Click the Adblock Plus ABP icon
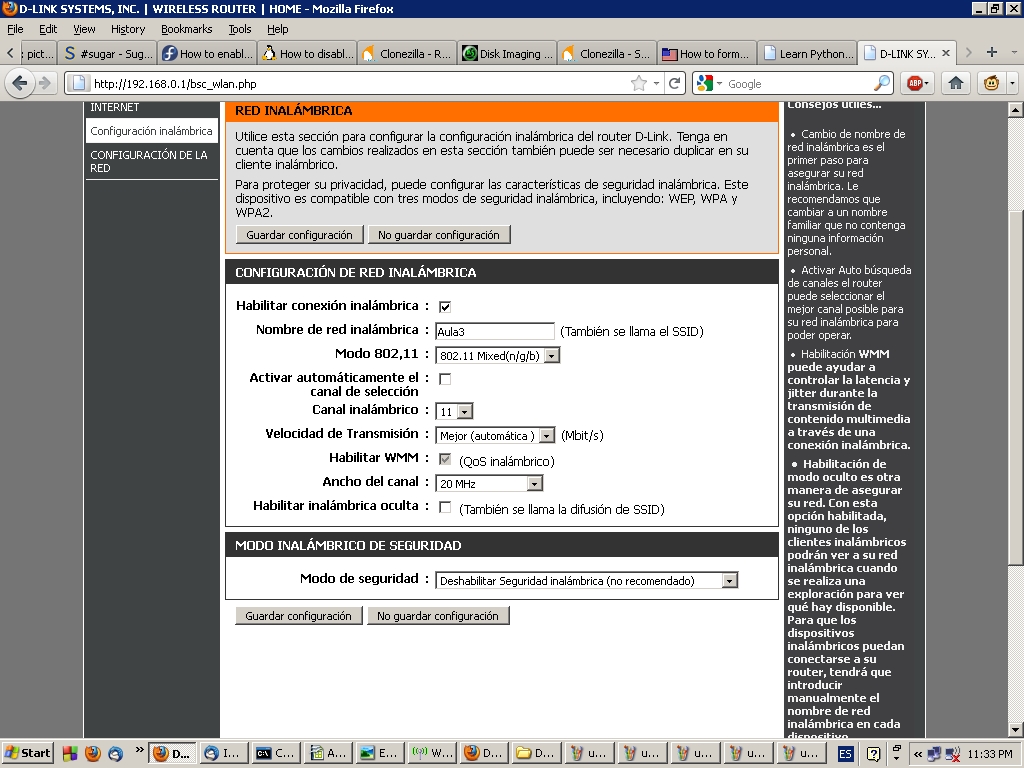 click(x=918, y=84)
